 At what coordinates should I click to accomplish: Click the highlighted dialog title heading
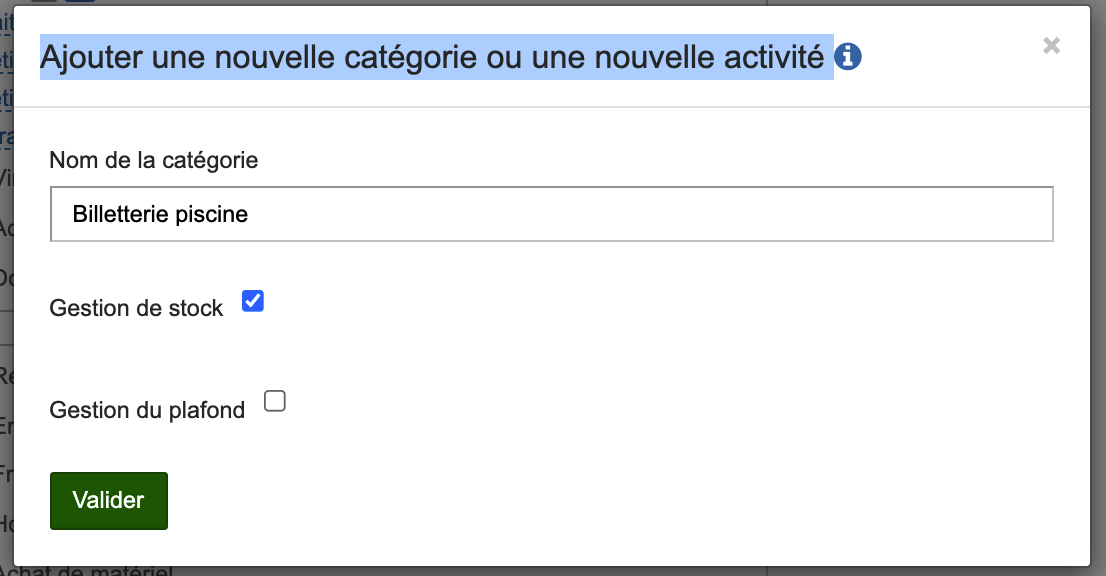coord(436,58)
